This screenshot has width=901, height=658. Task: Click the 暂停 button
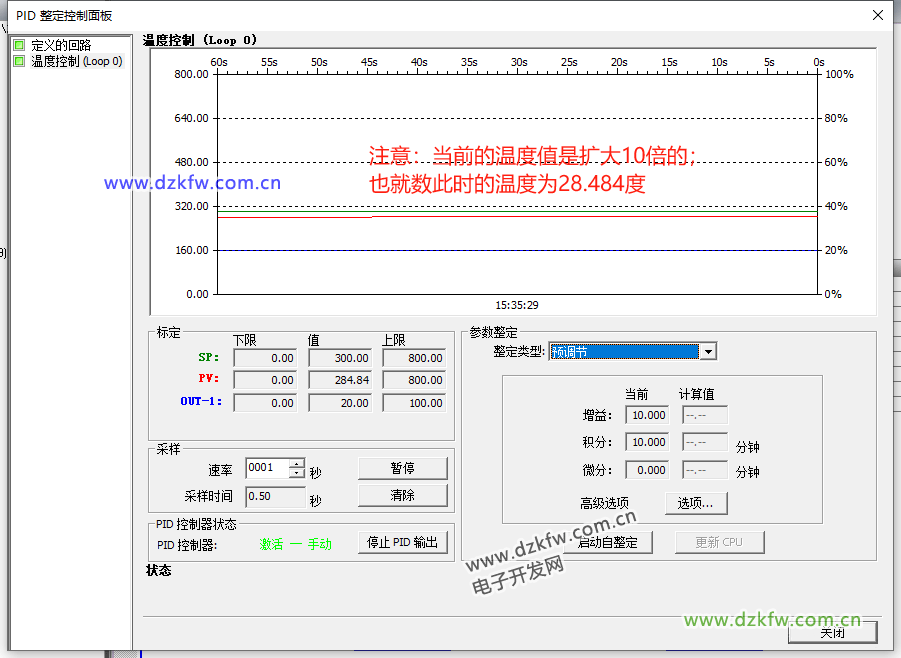tap(402, 468)
